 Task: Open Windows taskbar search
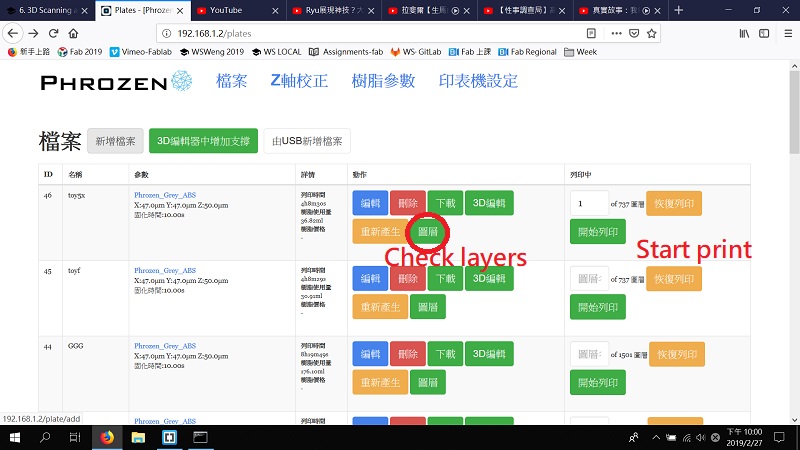(x=45, y=437)
